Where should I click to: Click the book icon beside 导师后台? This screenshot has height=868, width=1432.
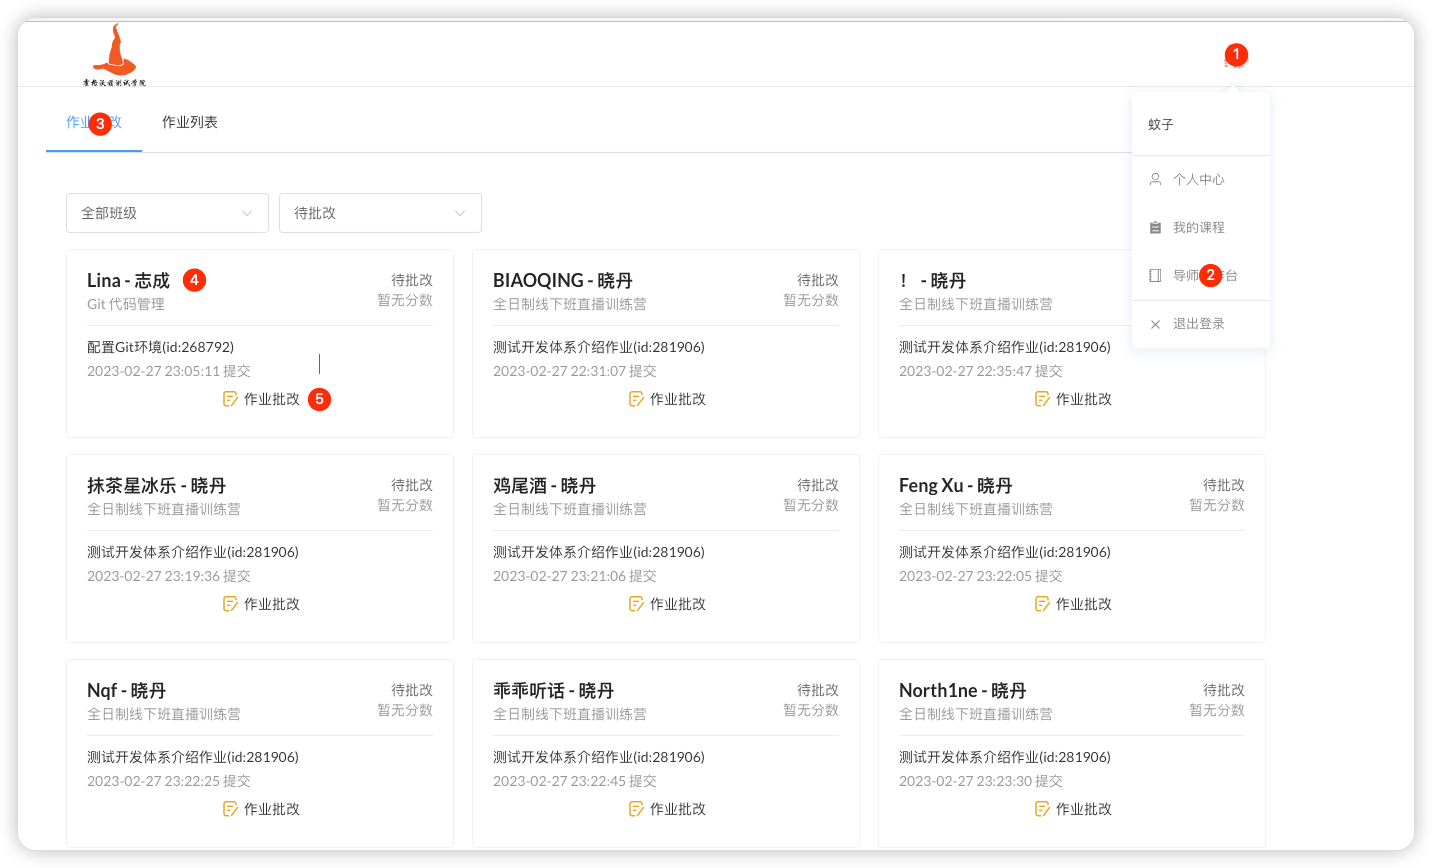click(x=1155, y=275)
